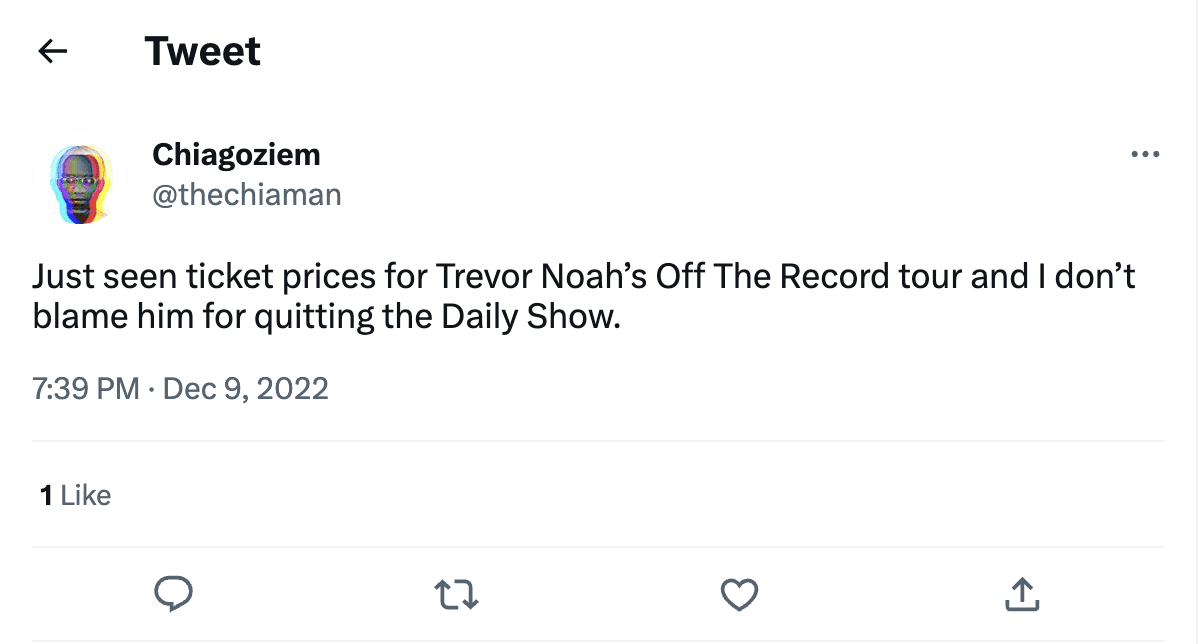
Task: Click the "Tweet" page heading
Action: (203, 51)
